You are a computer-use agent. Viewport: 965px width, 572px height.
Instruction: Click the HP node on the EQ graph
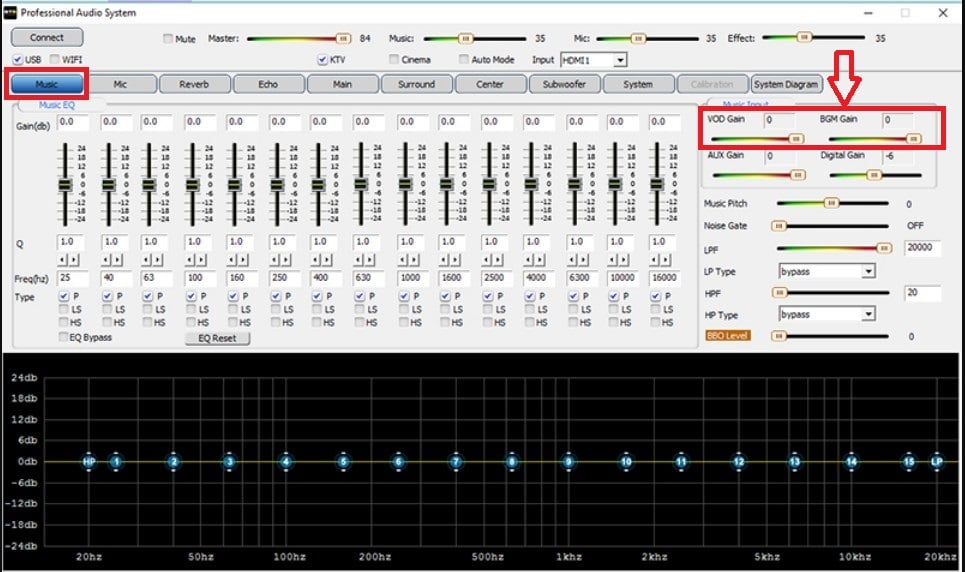click(89, 462)
